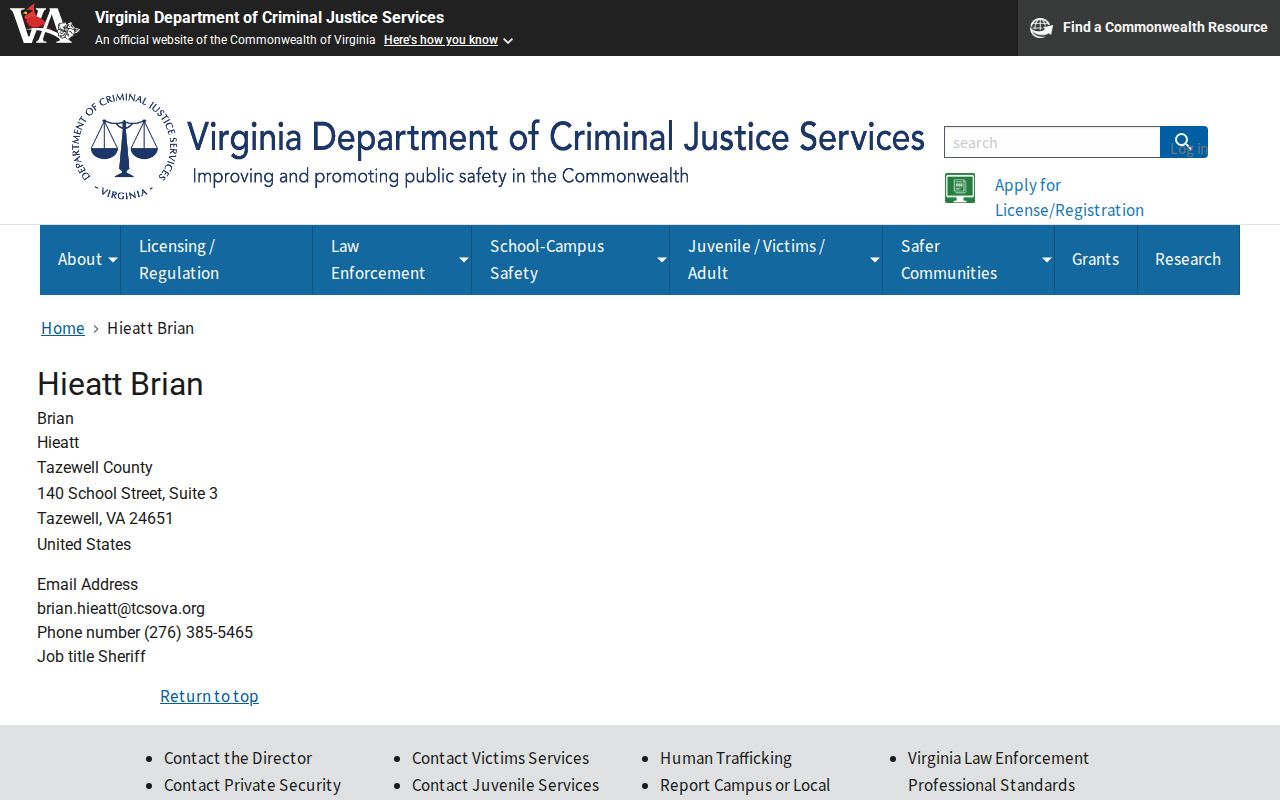Open Virginia Law Enforcement Professional Standards link
Viewport: 1280px width, 800px height.
[x=998, y=771]
